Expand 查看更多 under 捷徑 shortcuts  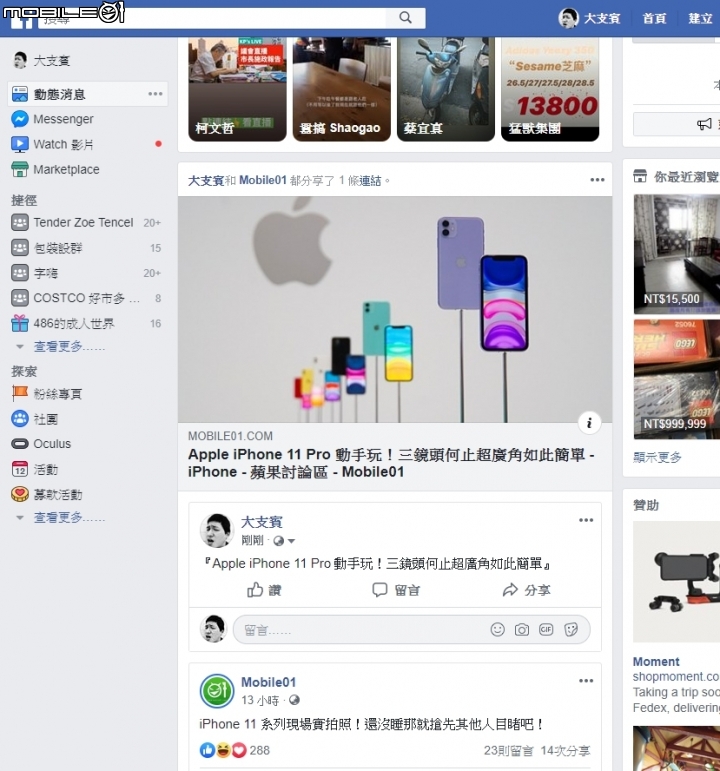69,347
